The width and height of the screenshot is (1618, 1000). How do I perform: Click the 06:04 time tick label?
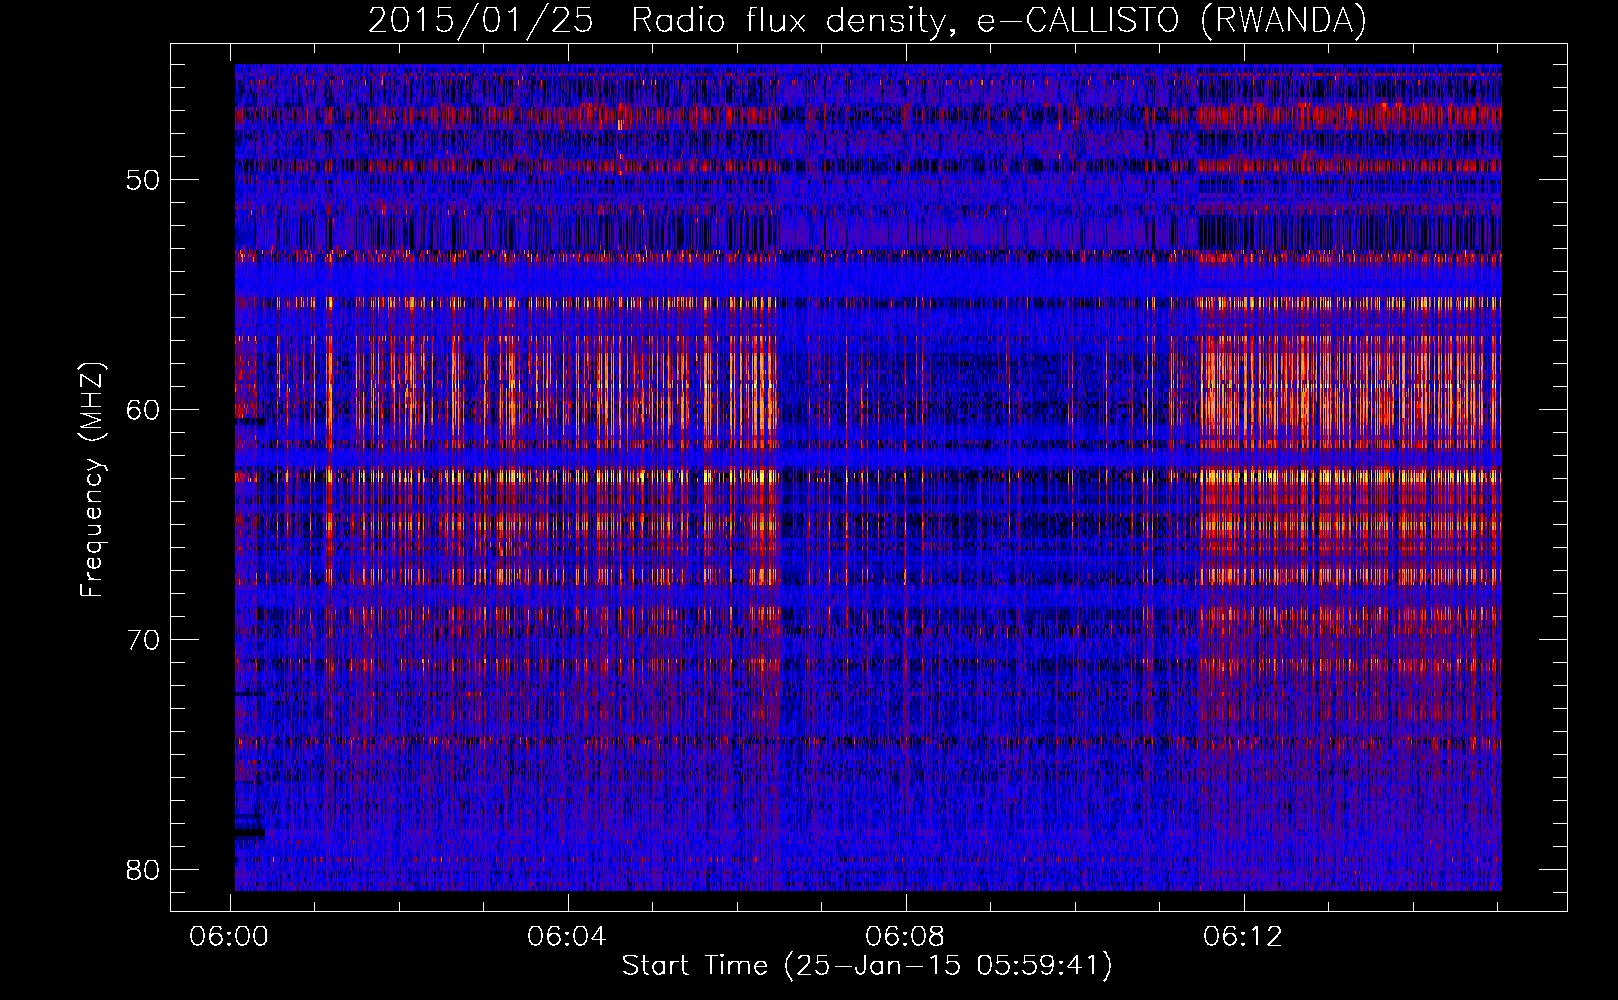[568, 937]
